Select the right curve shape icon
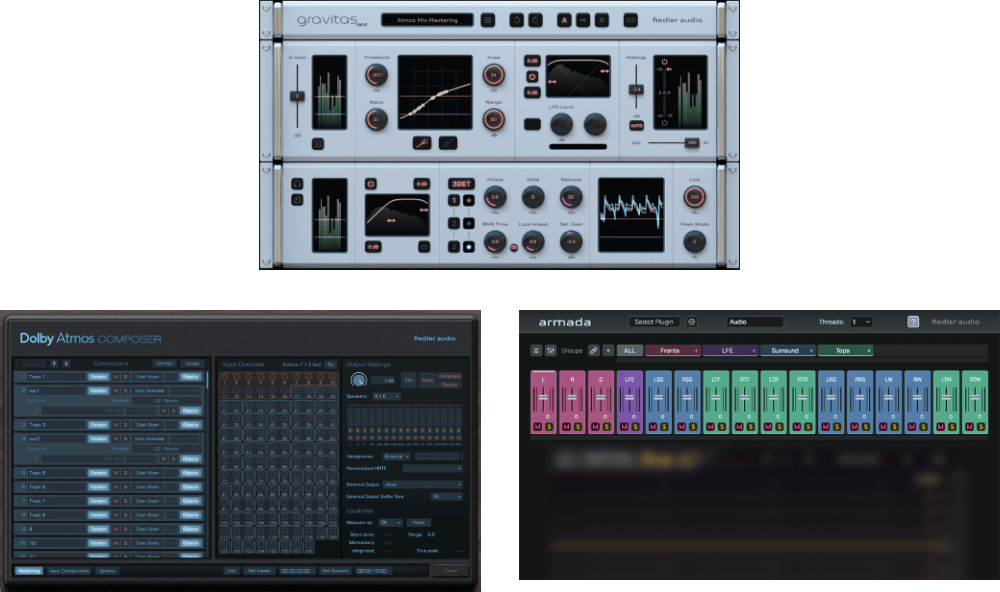This screenshot has width=1000, height=592. pos(448,143)
